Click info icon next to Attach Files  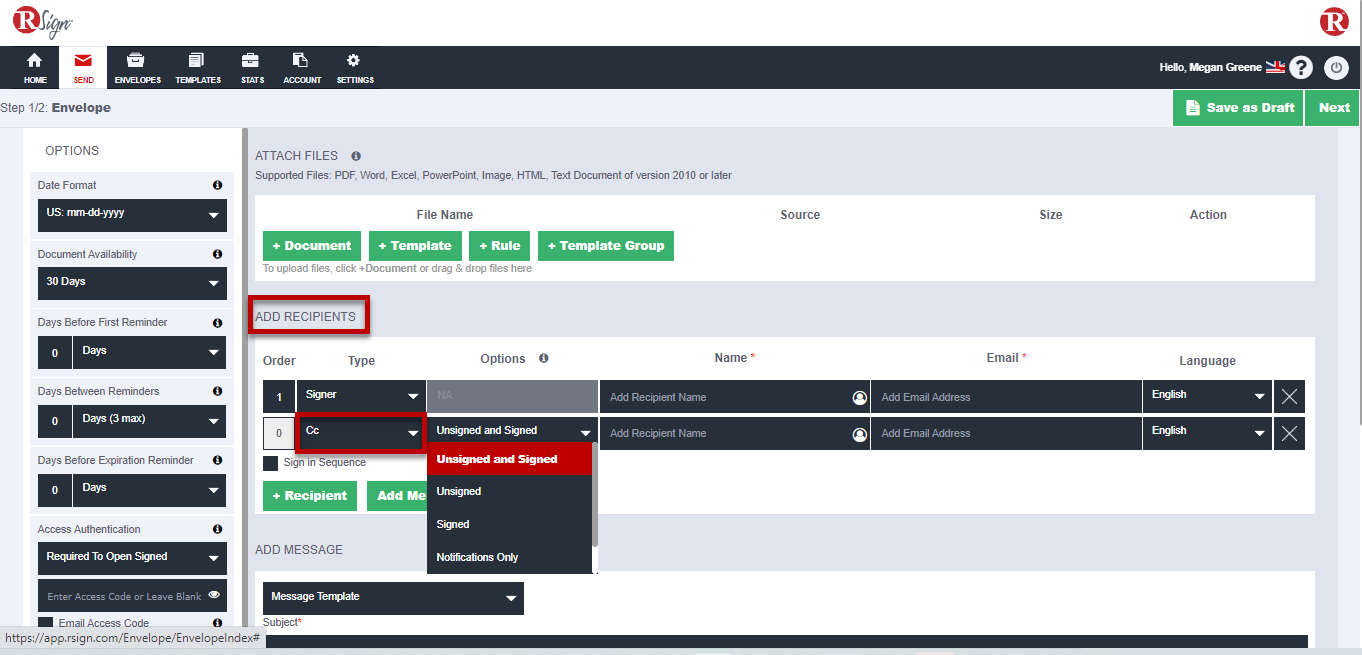coord(356,156)
